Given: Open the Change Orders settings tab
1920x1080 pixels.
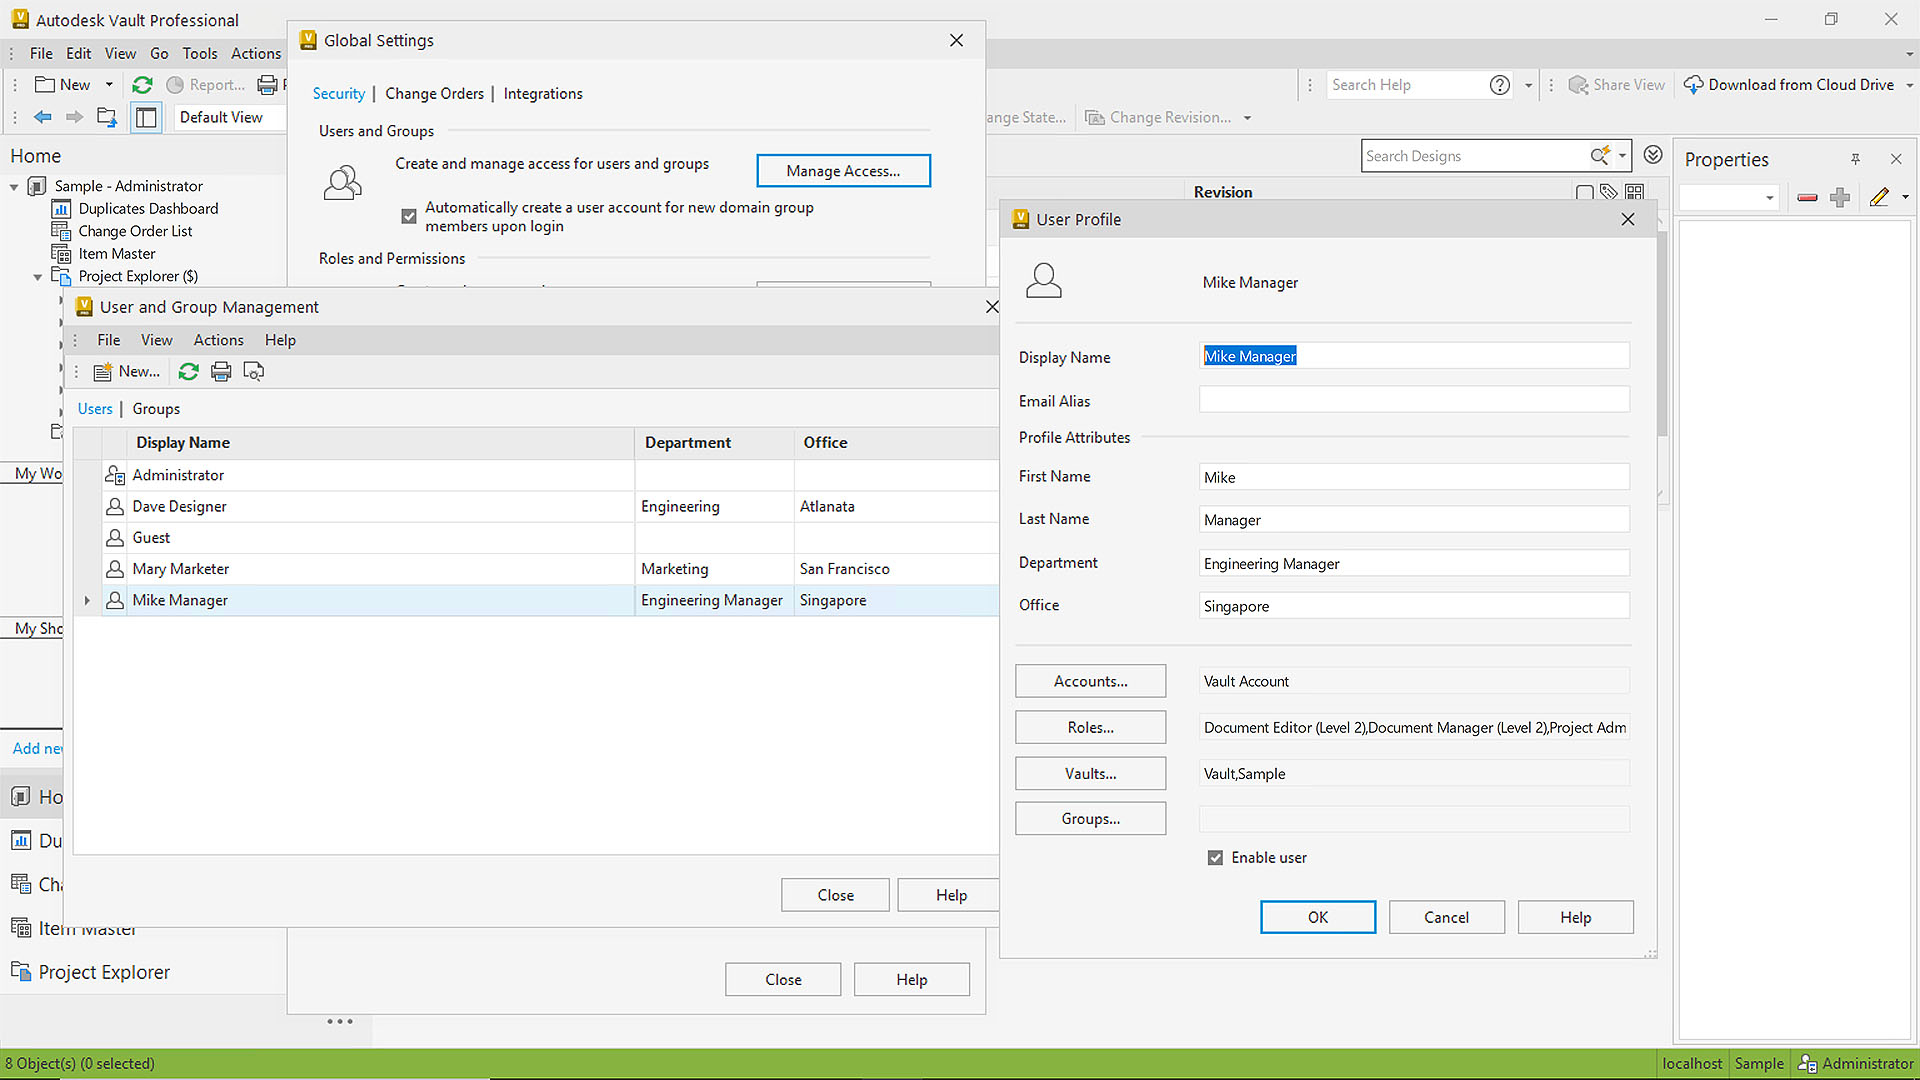Looking at the screenshot, I should (x=434, y=94).
